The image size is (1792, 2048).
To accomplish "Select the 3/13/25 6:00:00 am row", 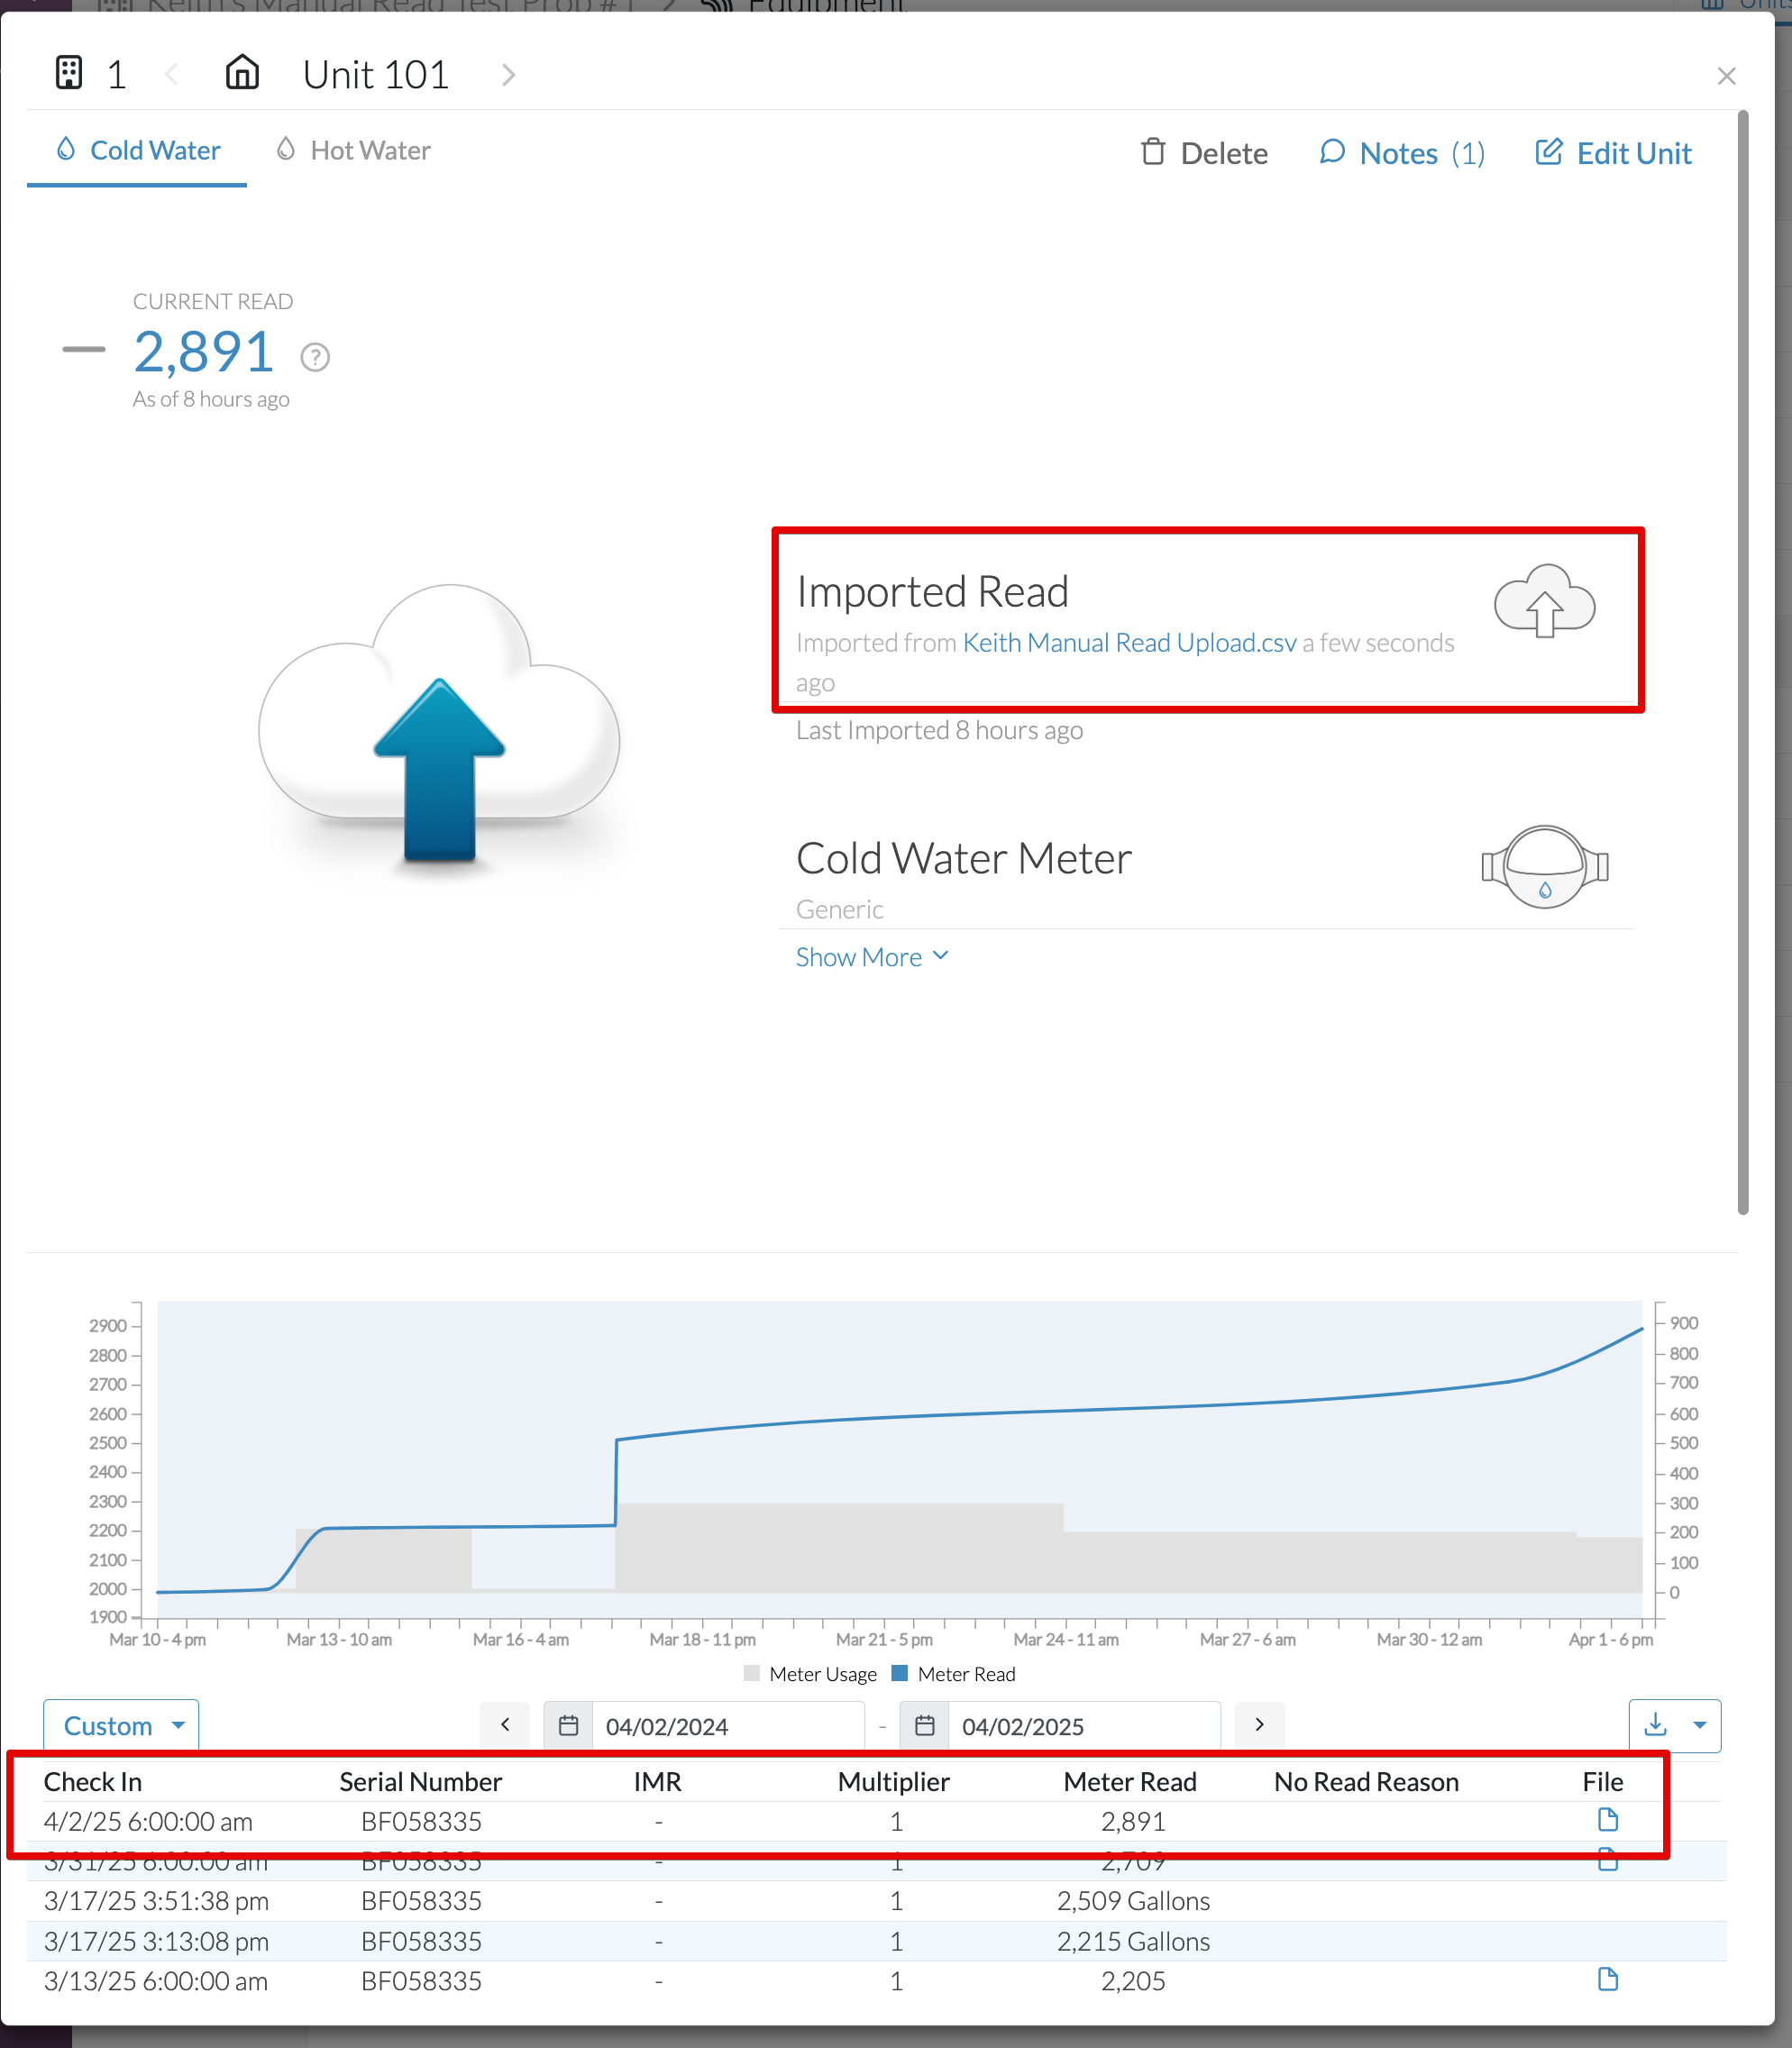I will pos(877,1981).
